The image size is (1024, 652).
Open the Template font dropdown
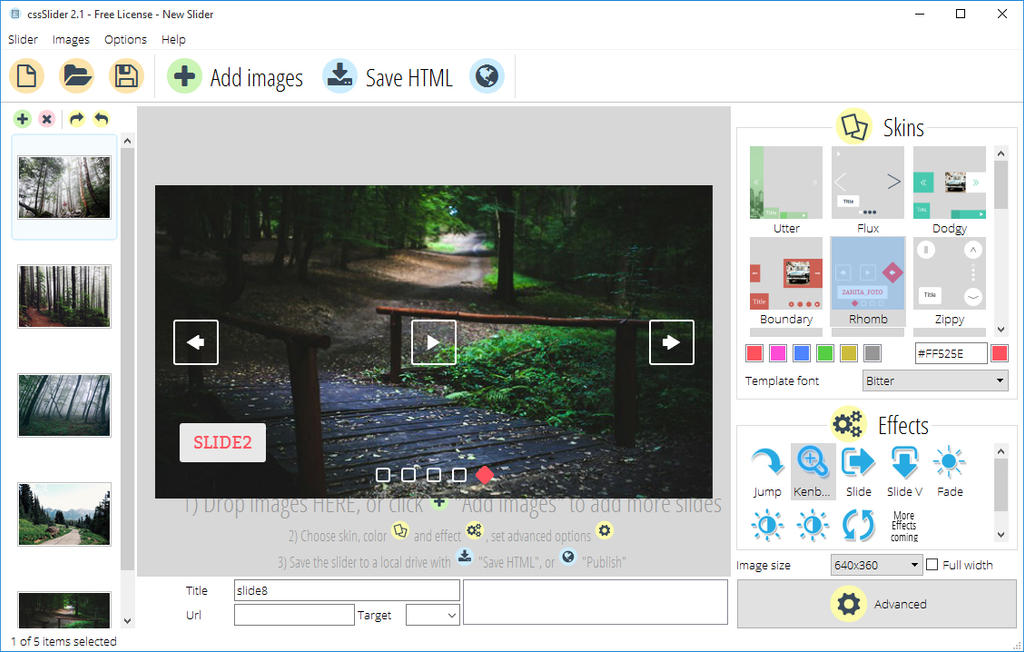pyautogui.click(x=934, y=380)
